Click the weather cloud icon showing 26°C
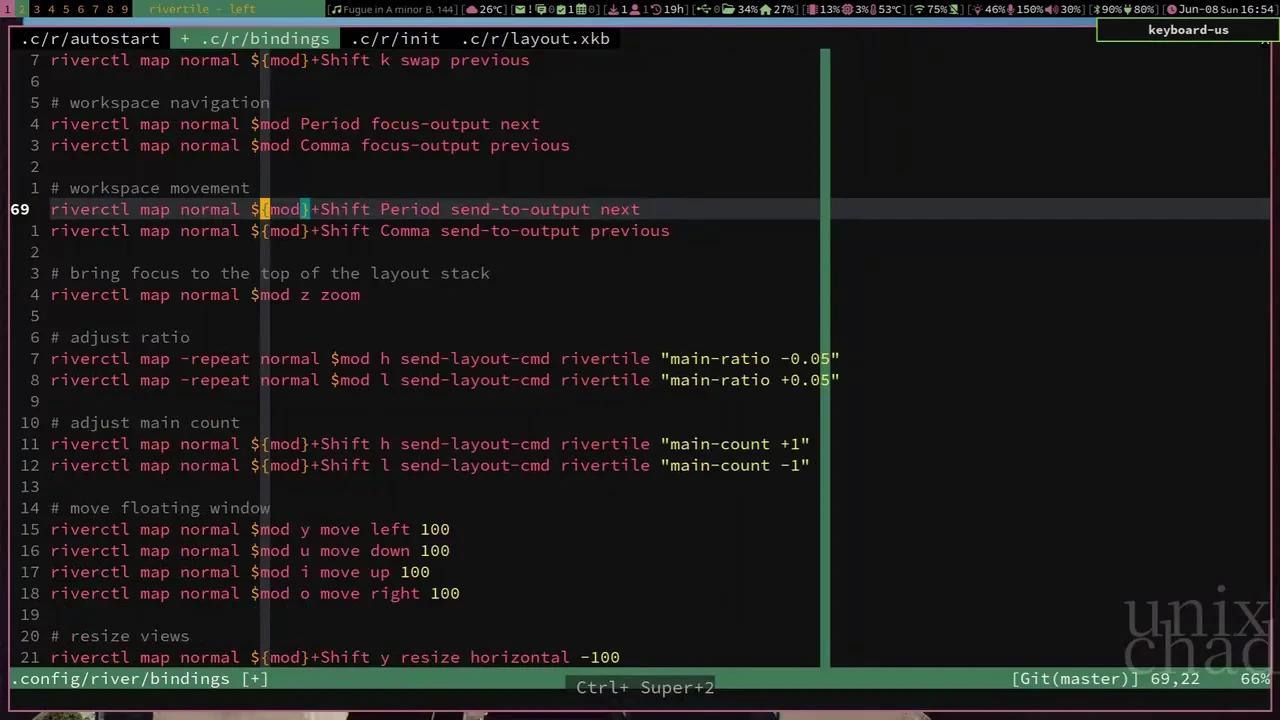This screenshot has height=720, width=1280. [x=472, y=9]
